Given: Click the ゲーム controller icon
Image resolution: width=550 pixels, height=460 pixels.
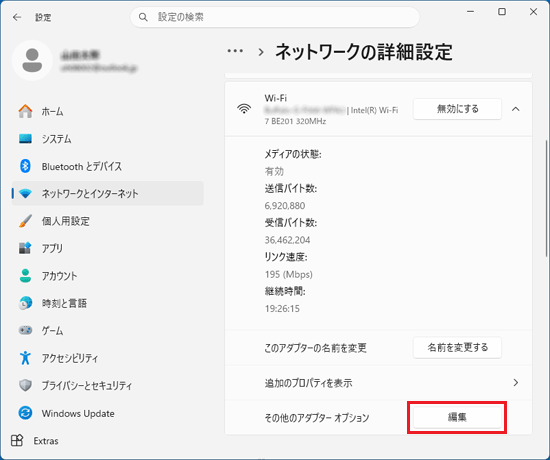Looking at the screenshot, I should [25, 331].
